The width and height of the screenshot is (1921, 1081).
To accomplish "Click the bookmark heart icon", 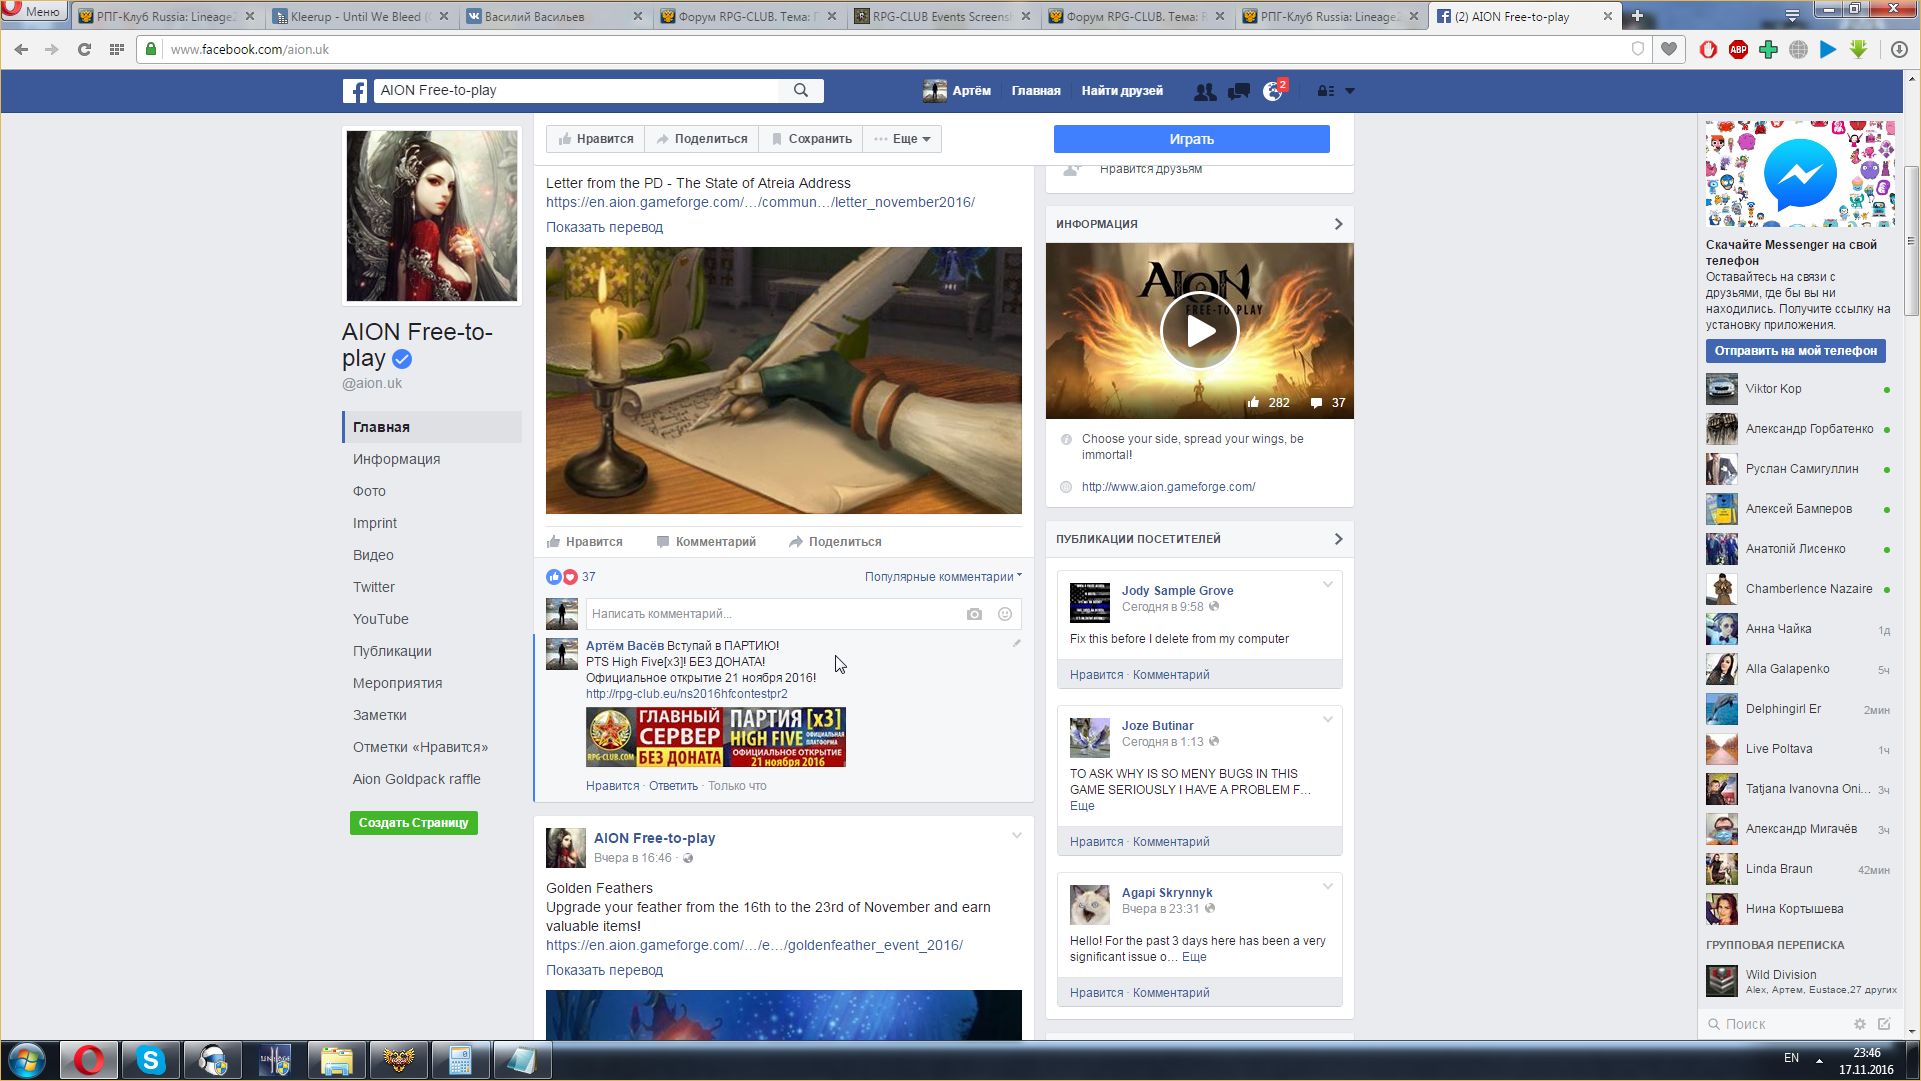I will (x=1669, y=49).
